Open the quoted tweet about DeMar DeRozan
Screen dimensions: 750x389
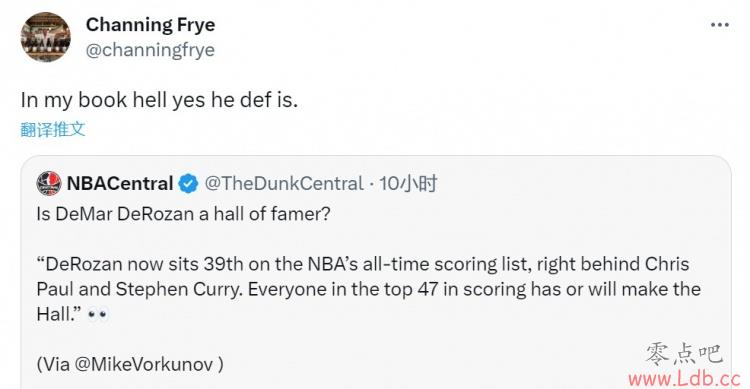click(x=375, y=272)
